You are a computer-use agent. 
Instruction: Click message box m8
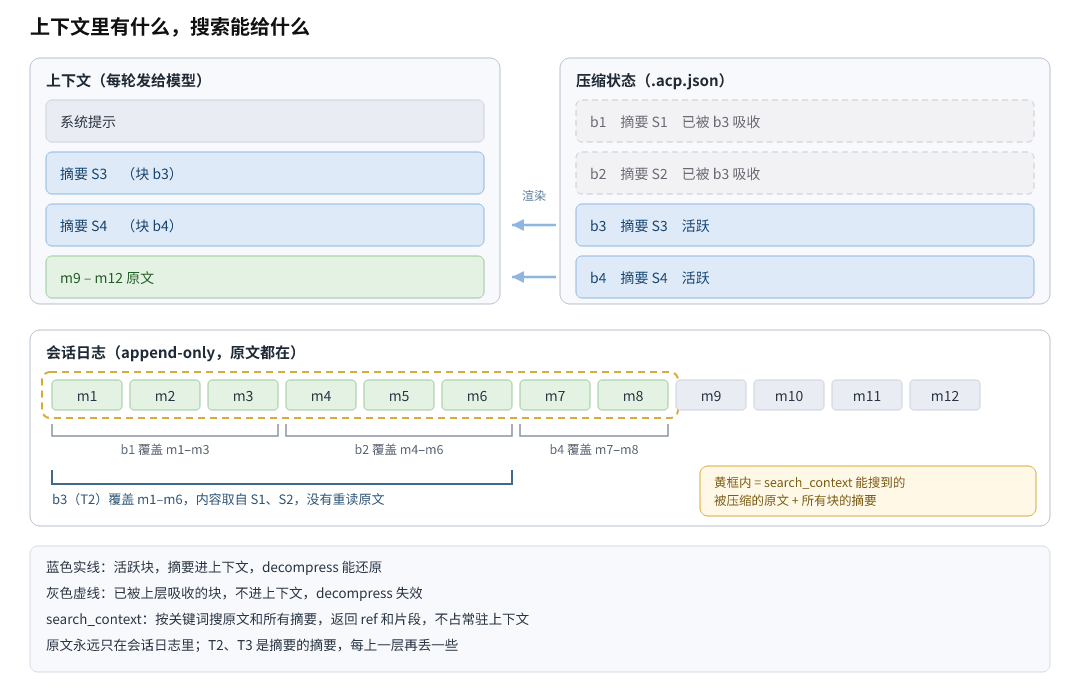pos(633,395)
